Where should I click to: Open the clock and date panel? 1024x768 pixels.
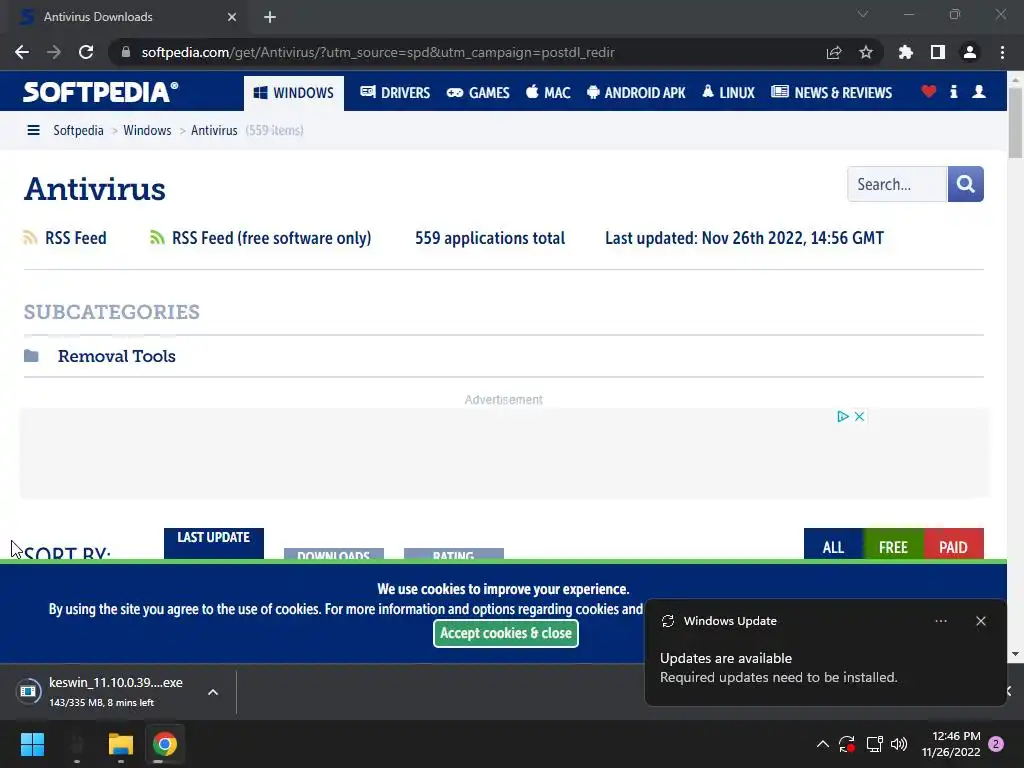951,744
